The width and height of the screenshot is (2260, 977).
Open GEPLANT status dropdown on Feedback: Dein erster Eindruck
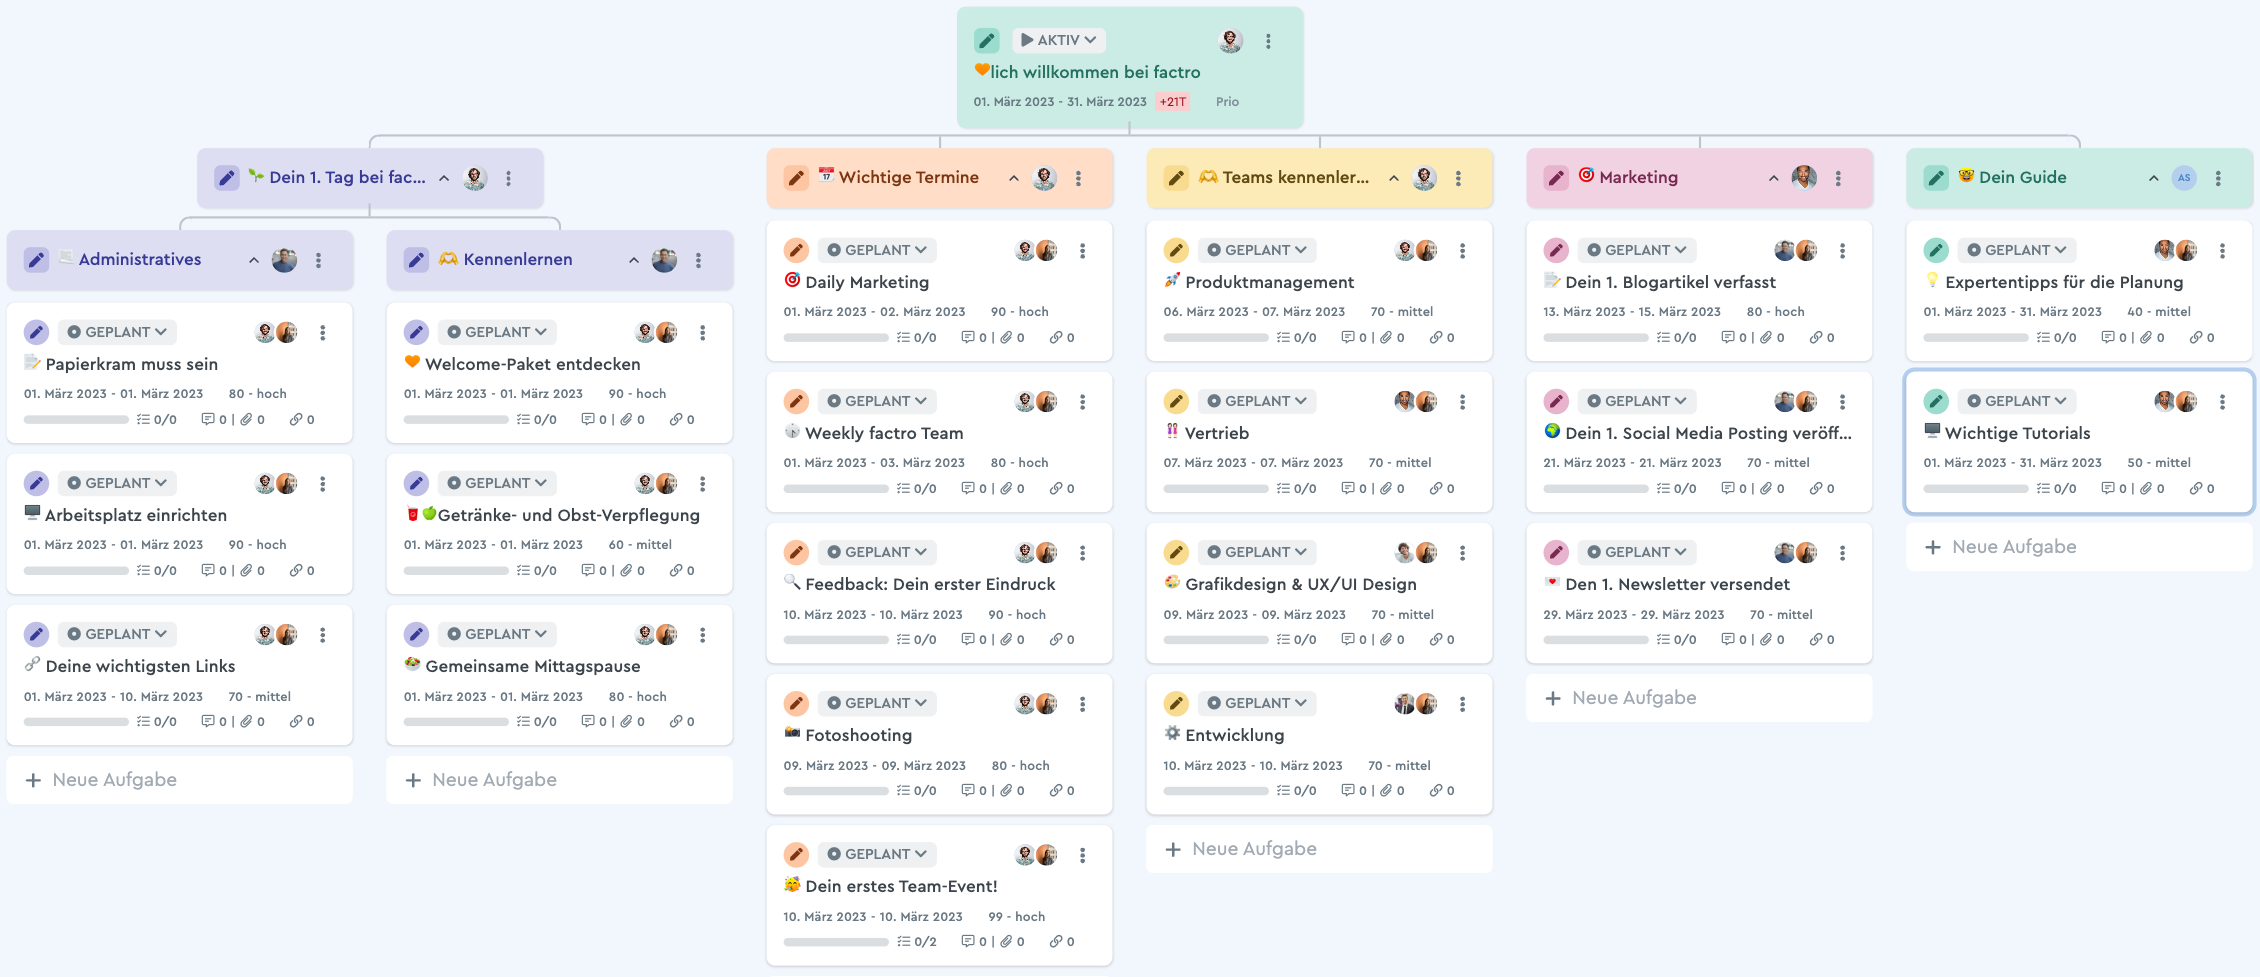click(x=877, y=552)
